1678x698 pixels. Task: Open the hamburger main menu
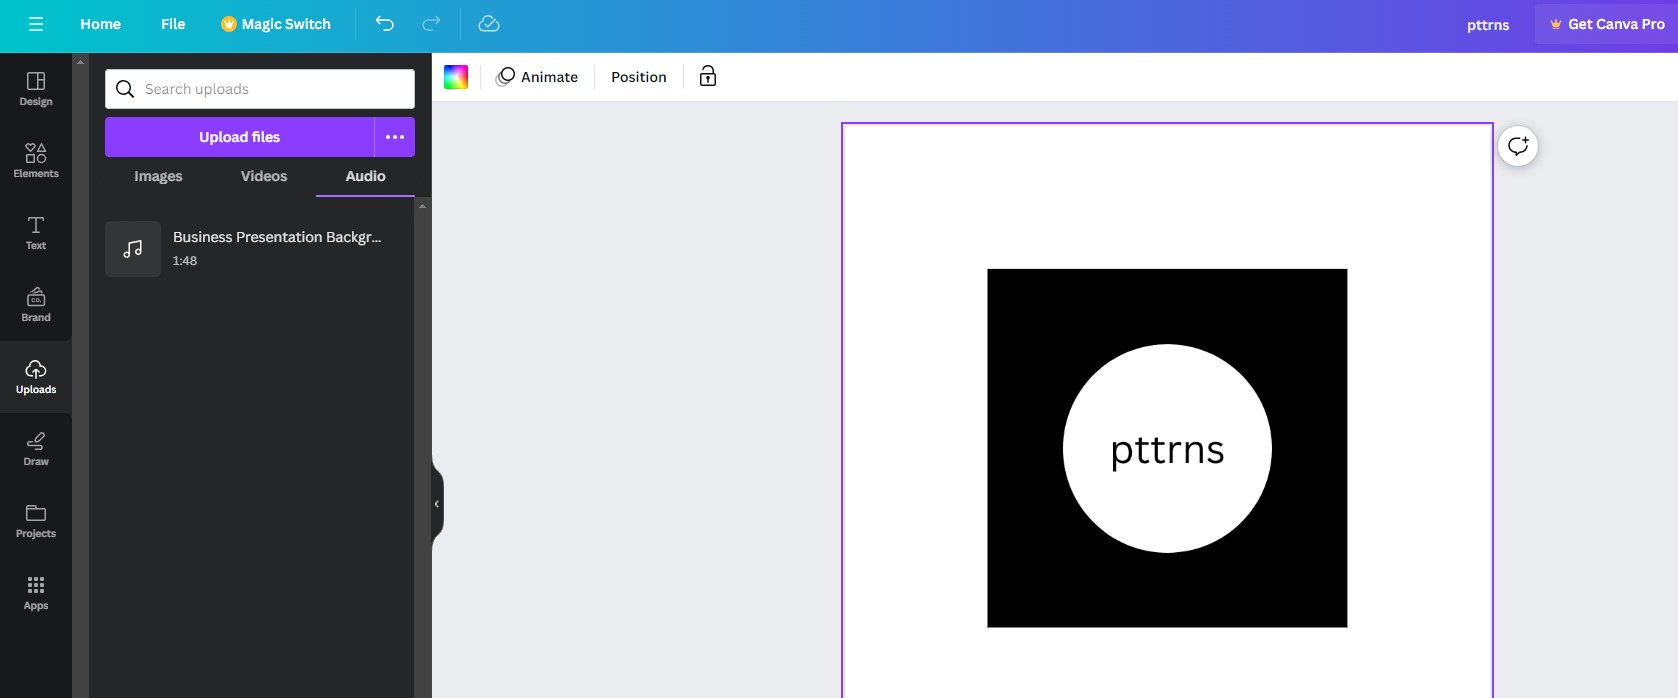(x=36, y=24)
